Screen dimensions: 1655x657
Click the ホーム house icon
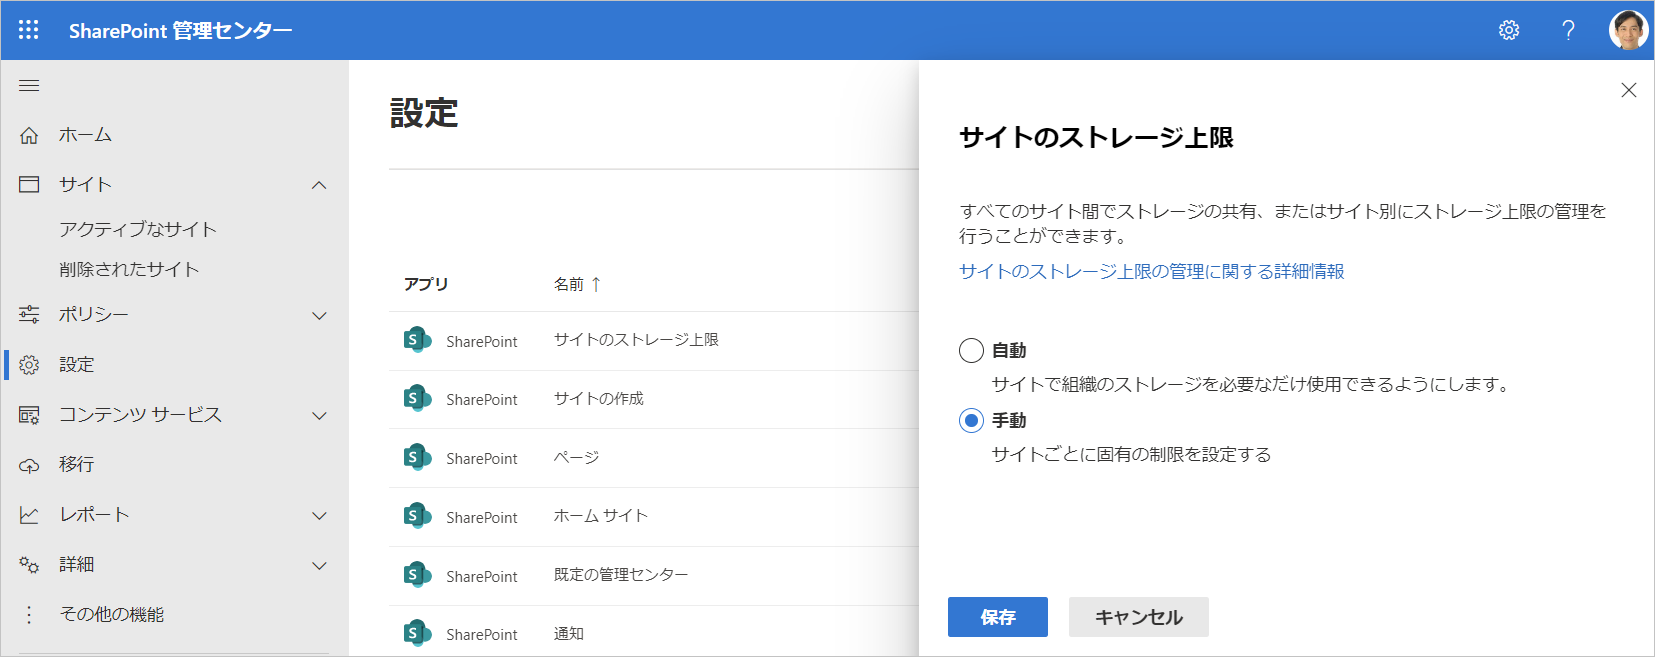click(29, 135)
